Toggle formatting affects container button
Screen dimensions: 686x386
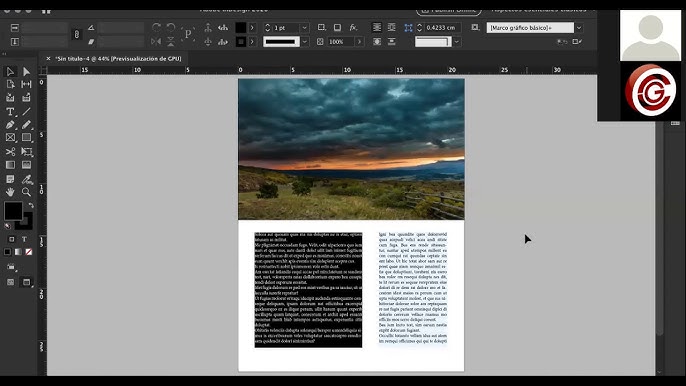(11, 239)
